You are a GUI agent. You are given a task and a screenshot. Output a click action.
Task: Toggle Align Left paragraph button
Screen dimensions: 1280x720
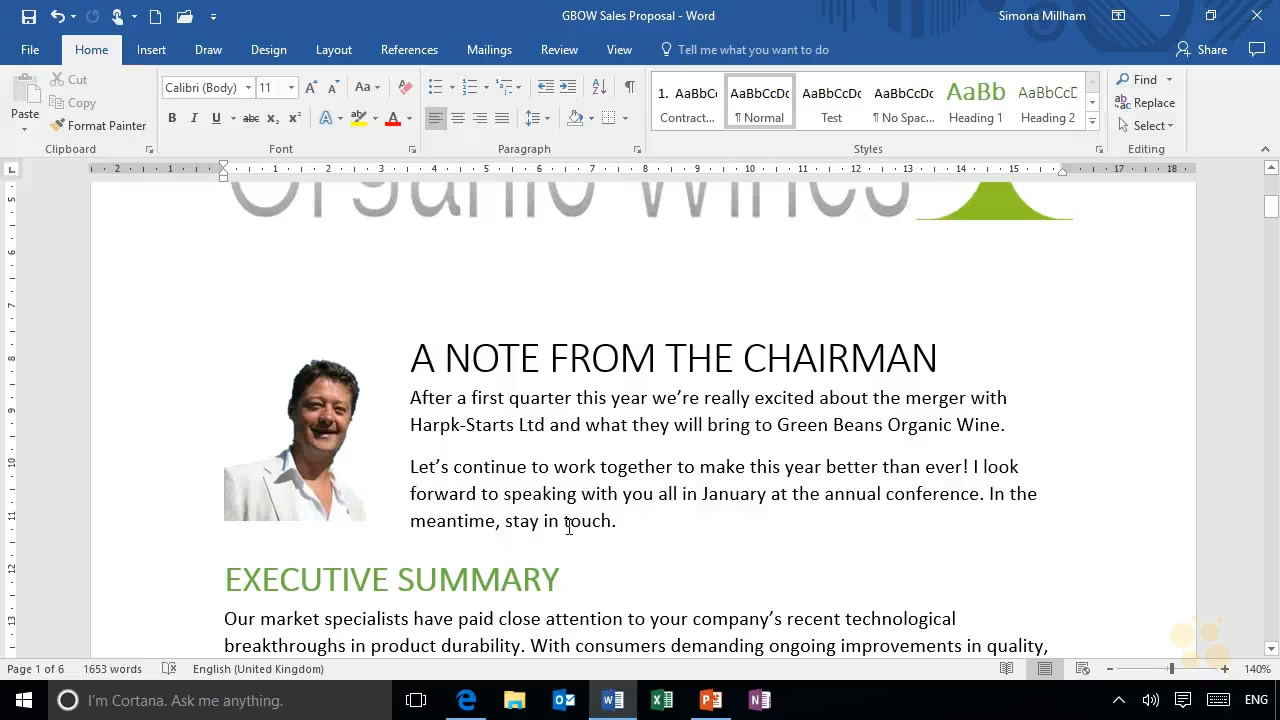pyautogui.click(x=436, y=118)
